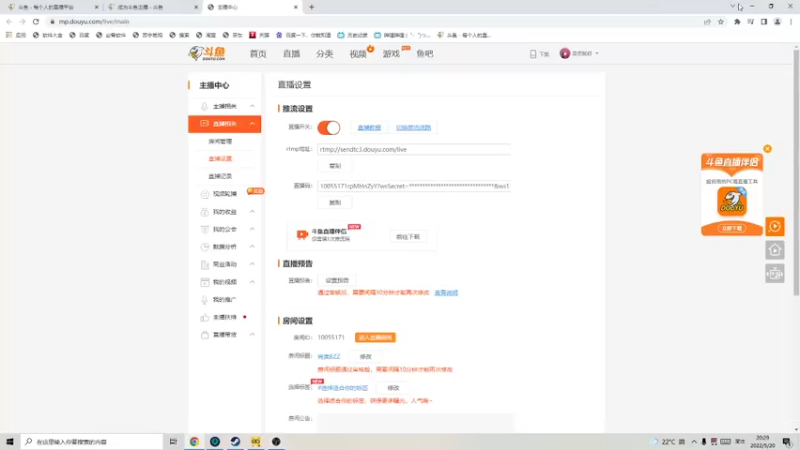
Task: Click the 数据分析 pie chart icon
Action: [x=205, y=246]
